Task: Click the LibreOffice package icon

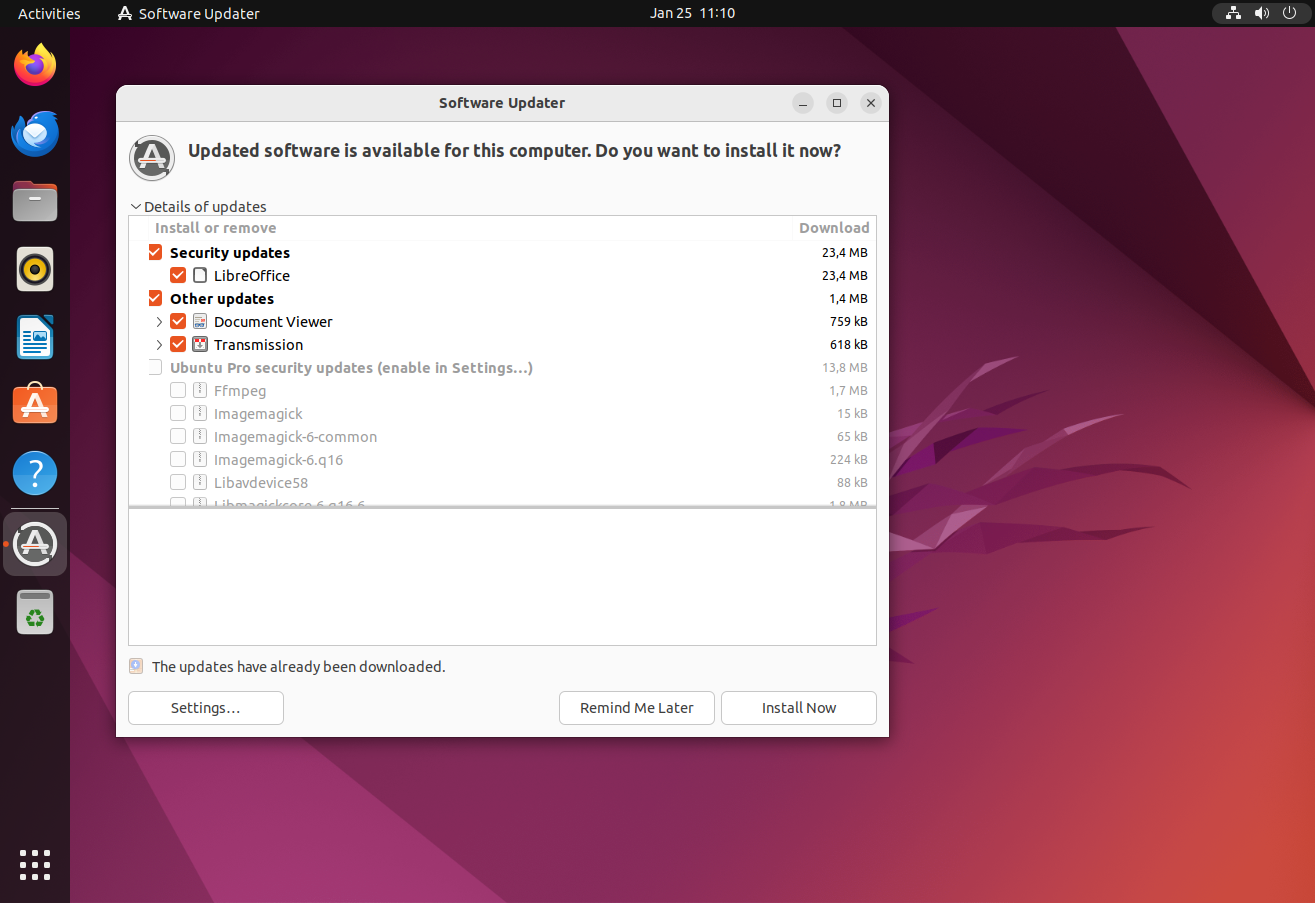Action: pyautogui.click(x=200, y=275)
